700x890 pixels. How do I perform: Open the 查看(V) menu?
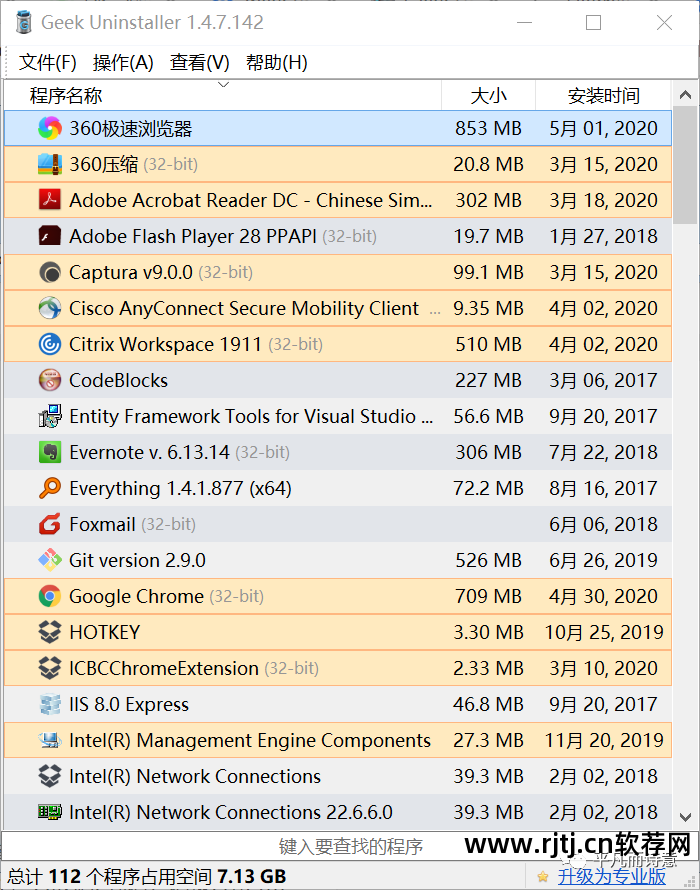pyautogui.click(x=199, y=62)
